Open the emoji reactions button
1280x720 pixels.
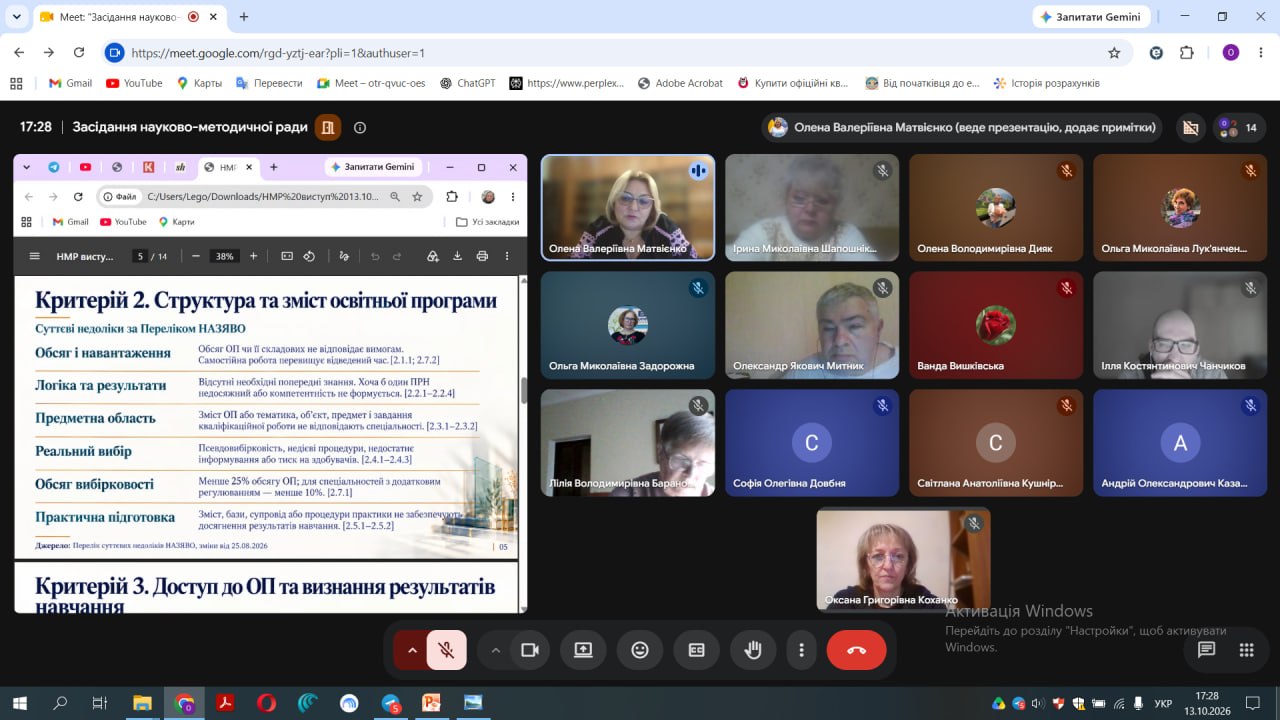(x=640, y=650)
